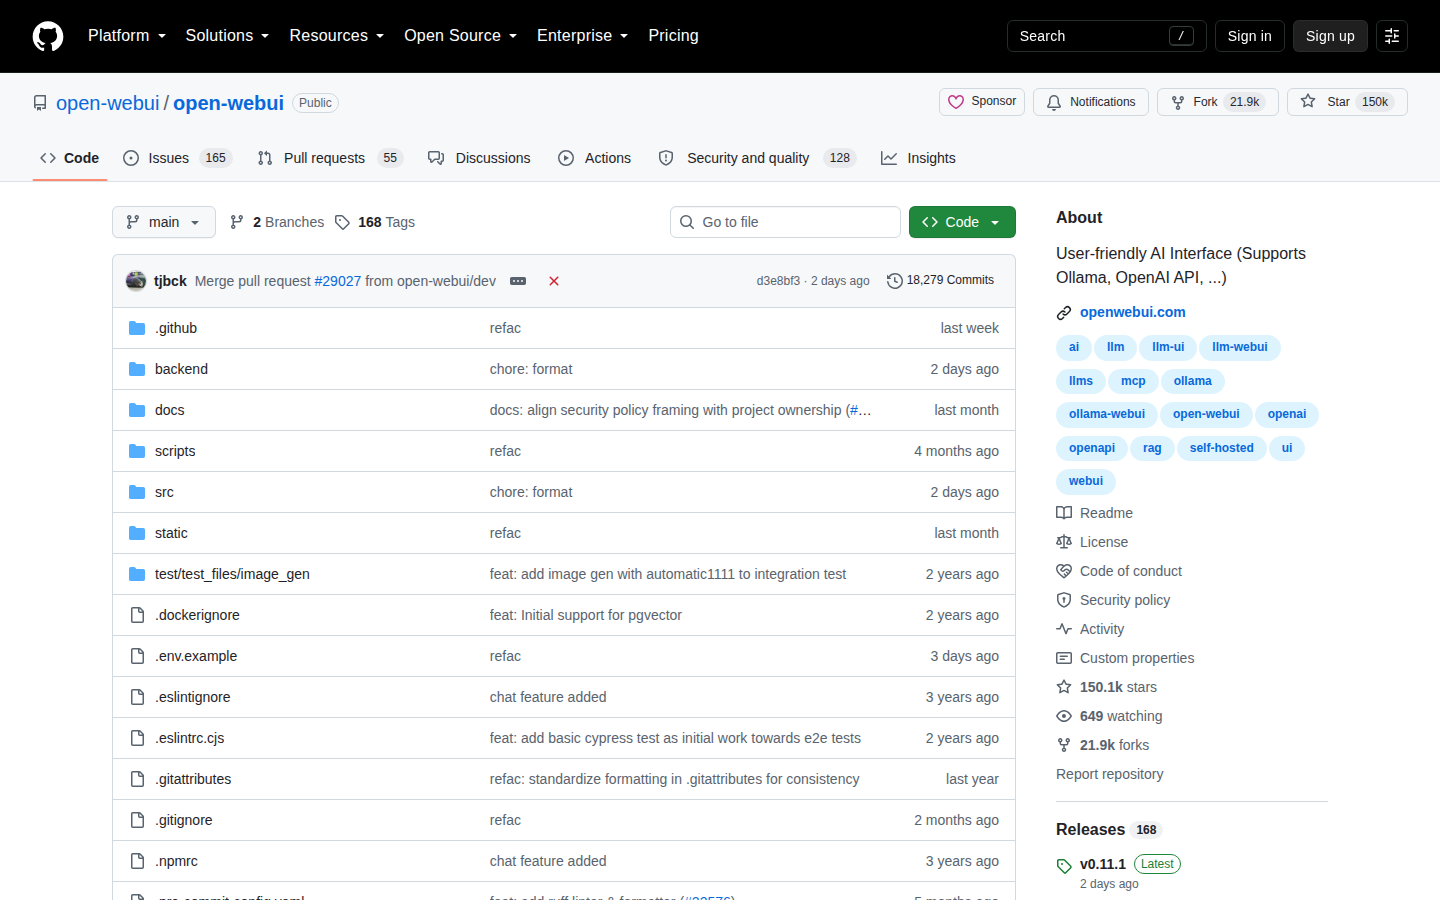Open Security and quality tab

[x=757, y=158]
